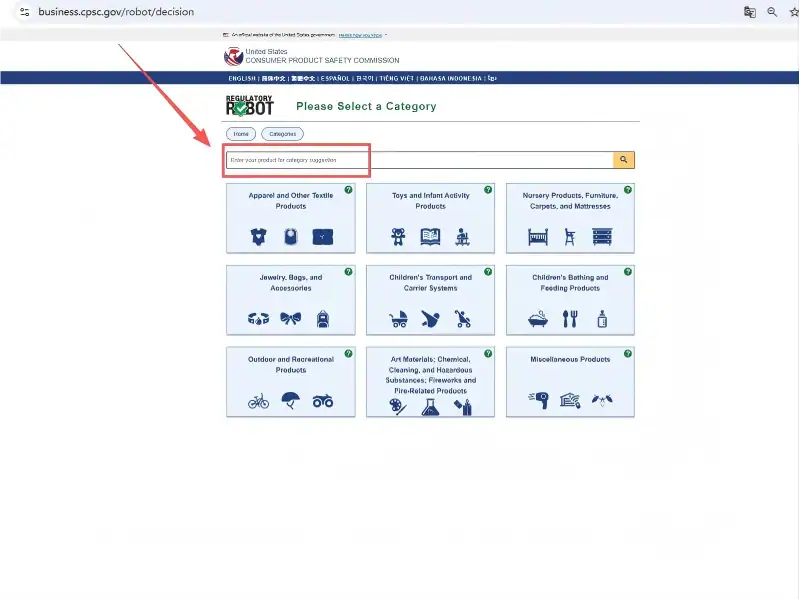Click the hair dryer icon in Miscellaneous card
This screenshot has height=600, width=800.
pos(538,400)
